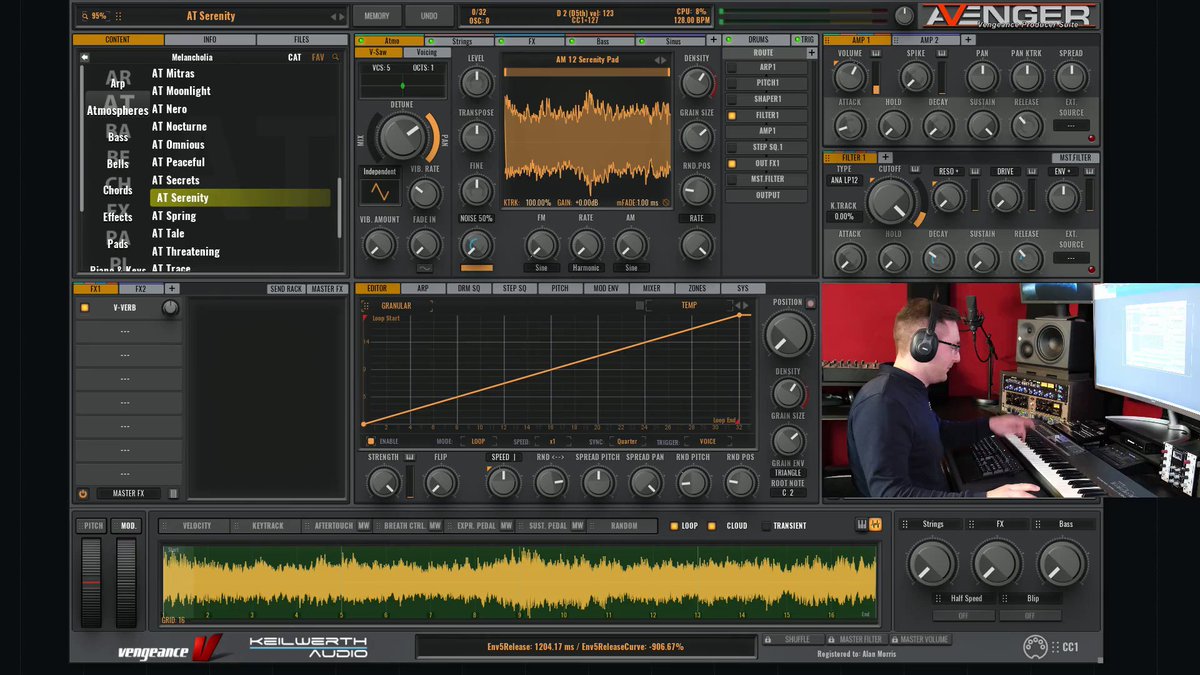Image resolution: width=1200 pixels, height=675 pixels.
Task: Open the MIXER editor tab
Action: click(651, 288)
